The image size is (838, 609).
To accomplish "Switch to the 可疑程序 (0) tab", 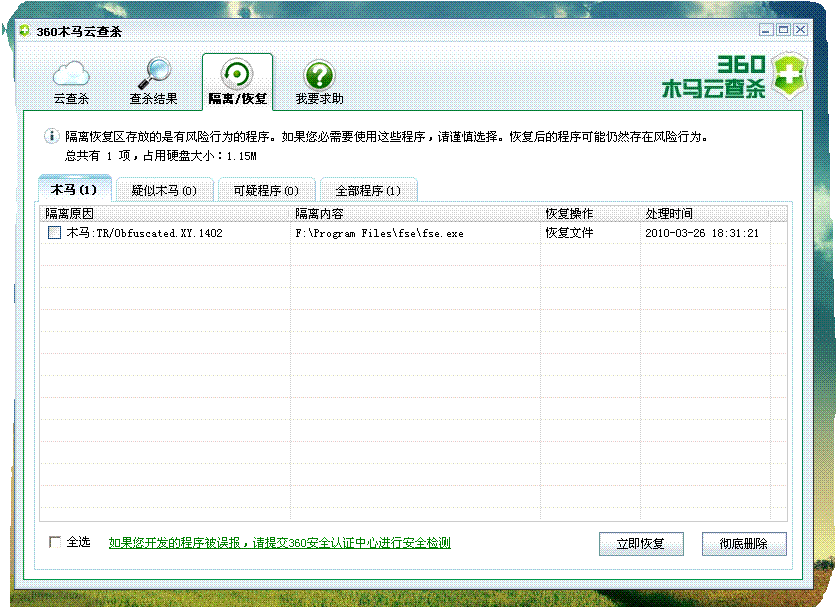I will (266, 190).
